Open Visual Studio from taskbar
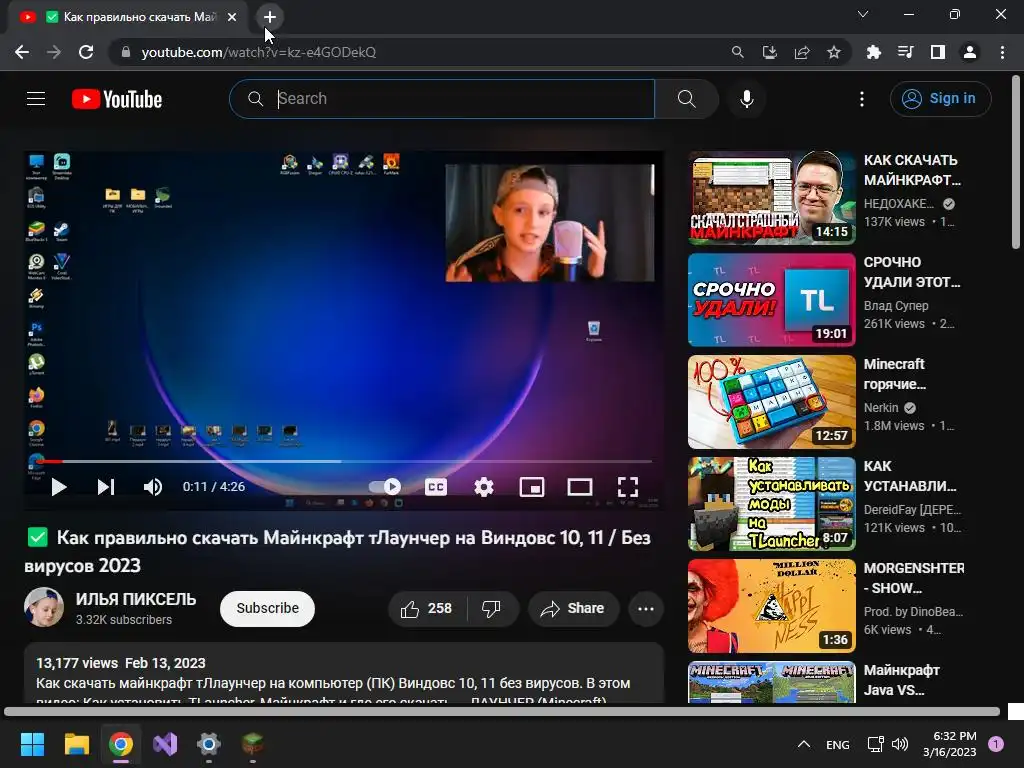 165,744
